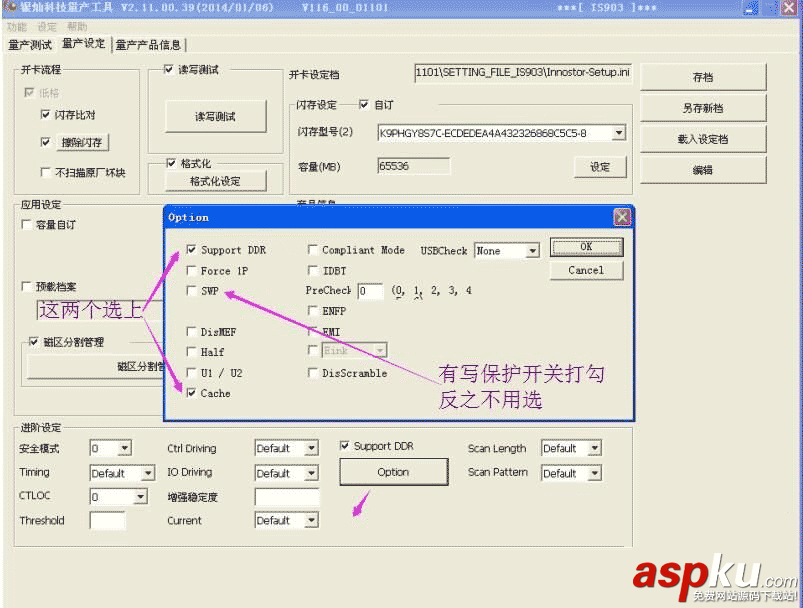Switch to 量产测试 tab

click(x=30, y=45)
